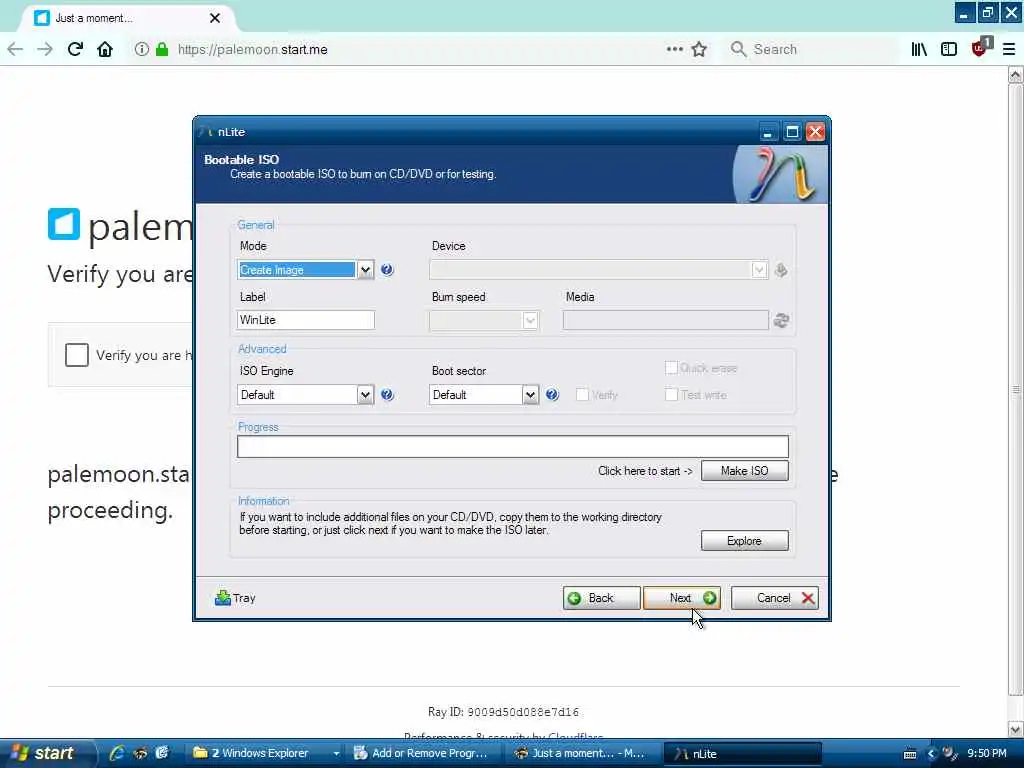The height and width of the screenshot is (768, 1024).
Task: Select the Just a moment browser tab
Action: coord(127,18)
